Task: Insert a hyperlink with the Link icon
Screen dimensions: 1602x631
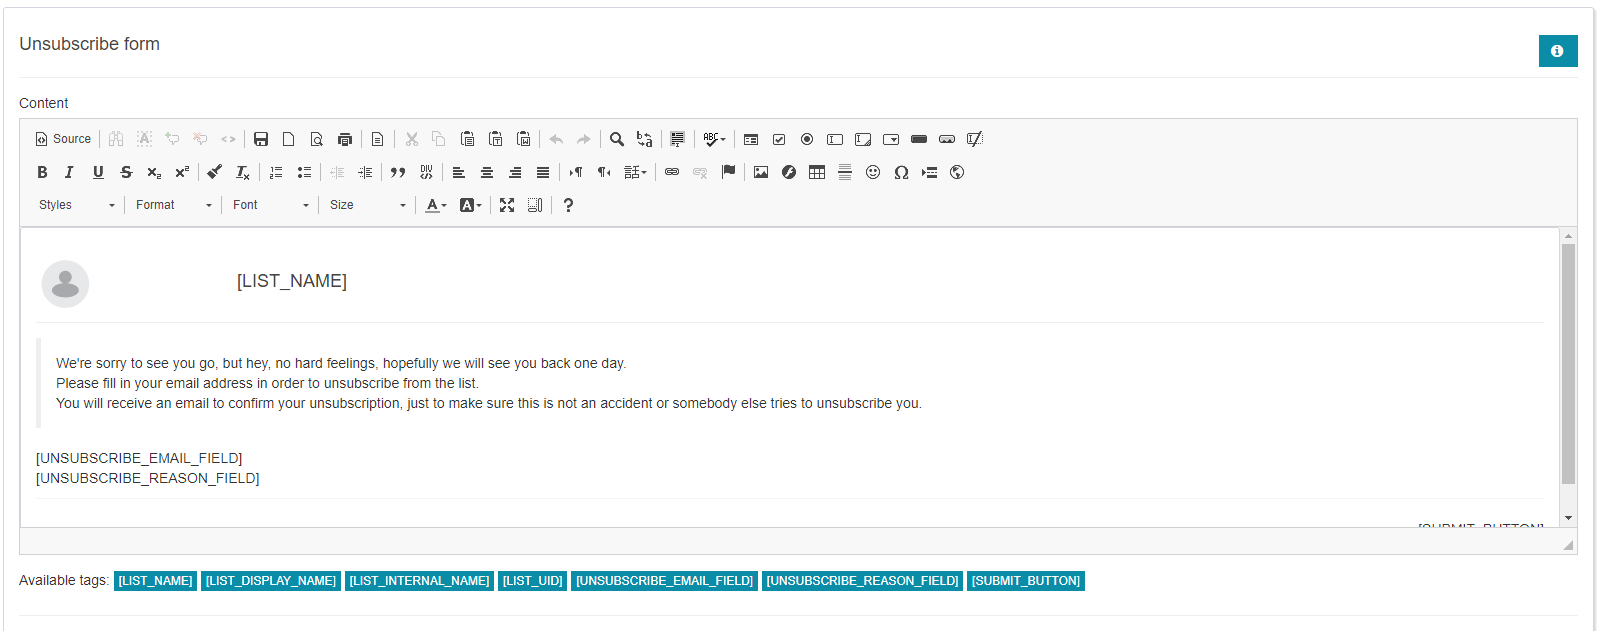Action: click(672, 172)
